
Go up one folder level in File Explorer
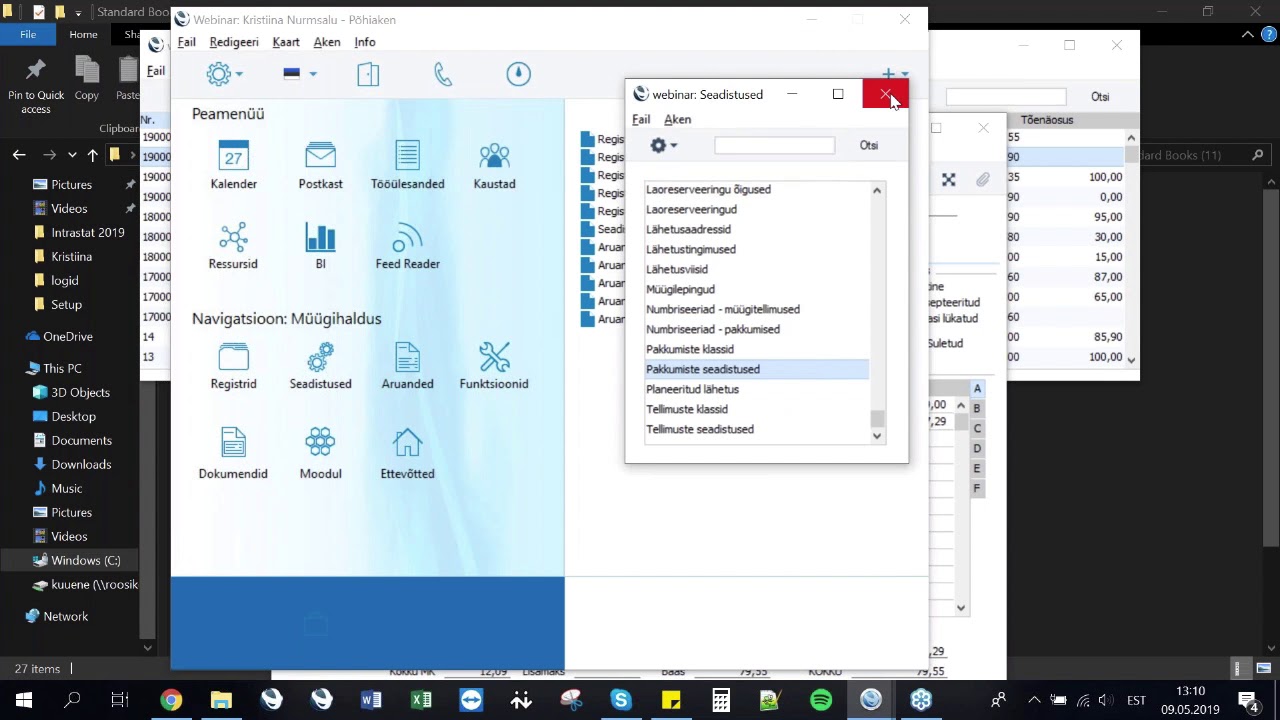(92, 155)
